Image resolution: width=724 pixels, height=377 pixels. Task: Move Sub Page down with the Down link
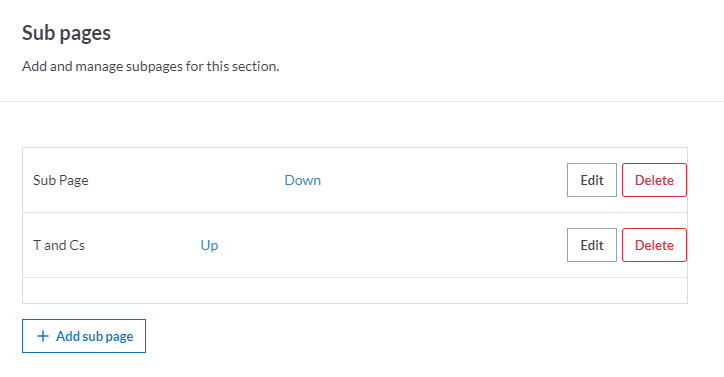point(302,180)
